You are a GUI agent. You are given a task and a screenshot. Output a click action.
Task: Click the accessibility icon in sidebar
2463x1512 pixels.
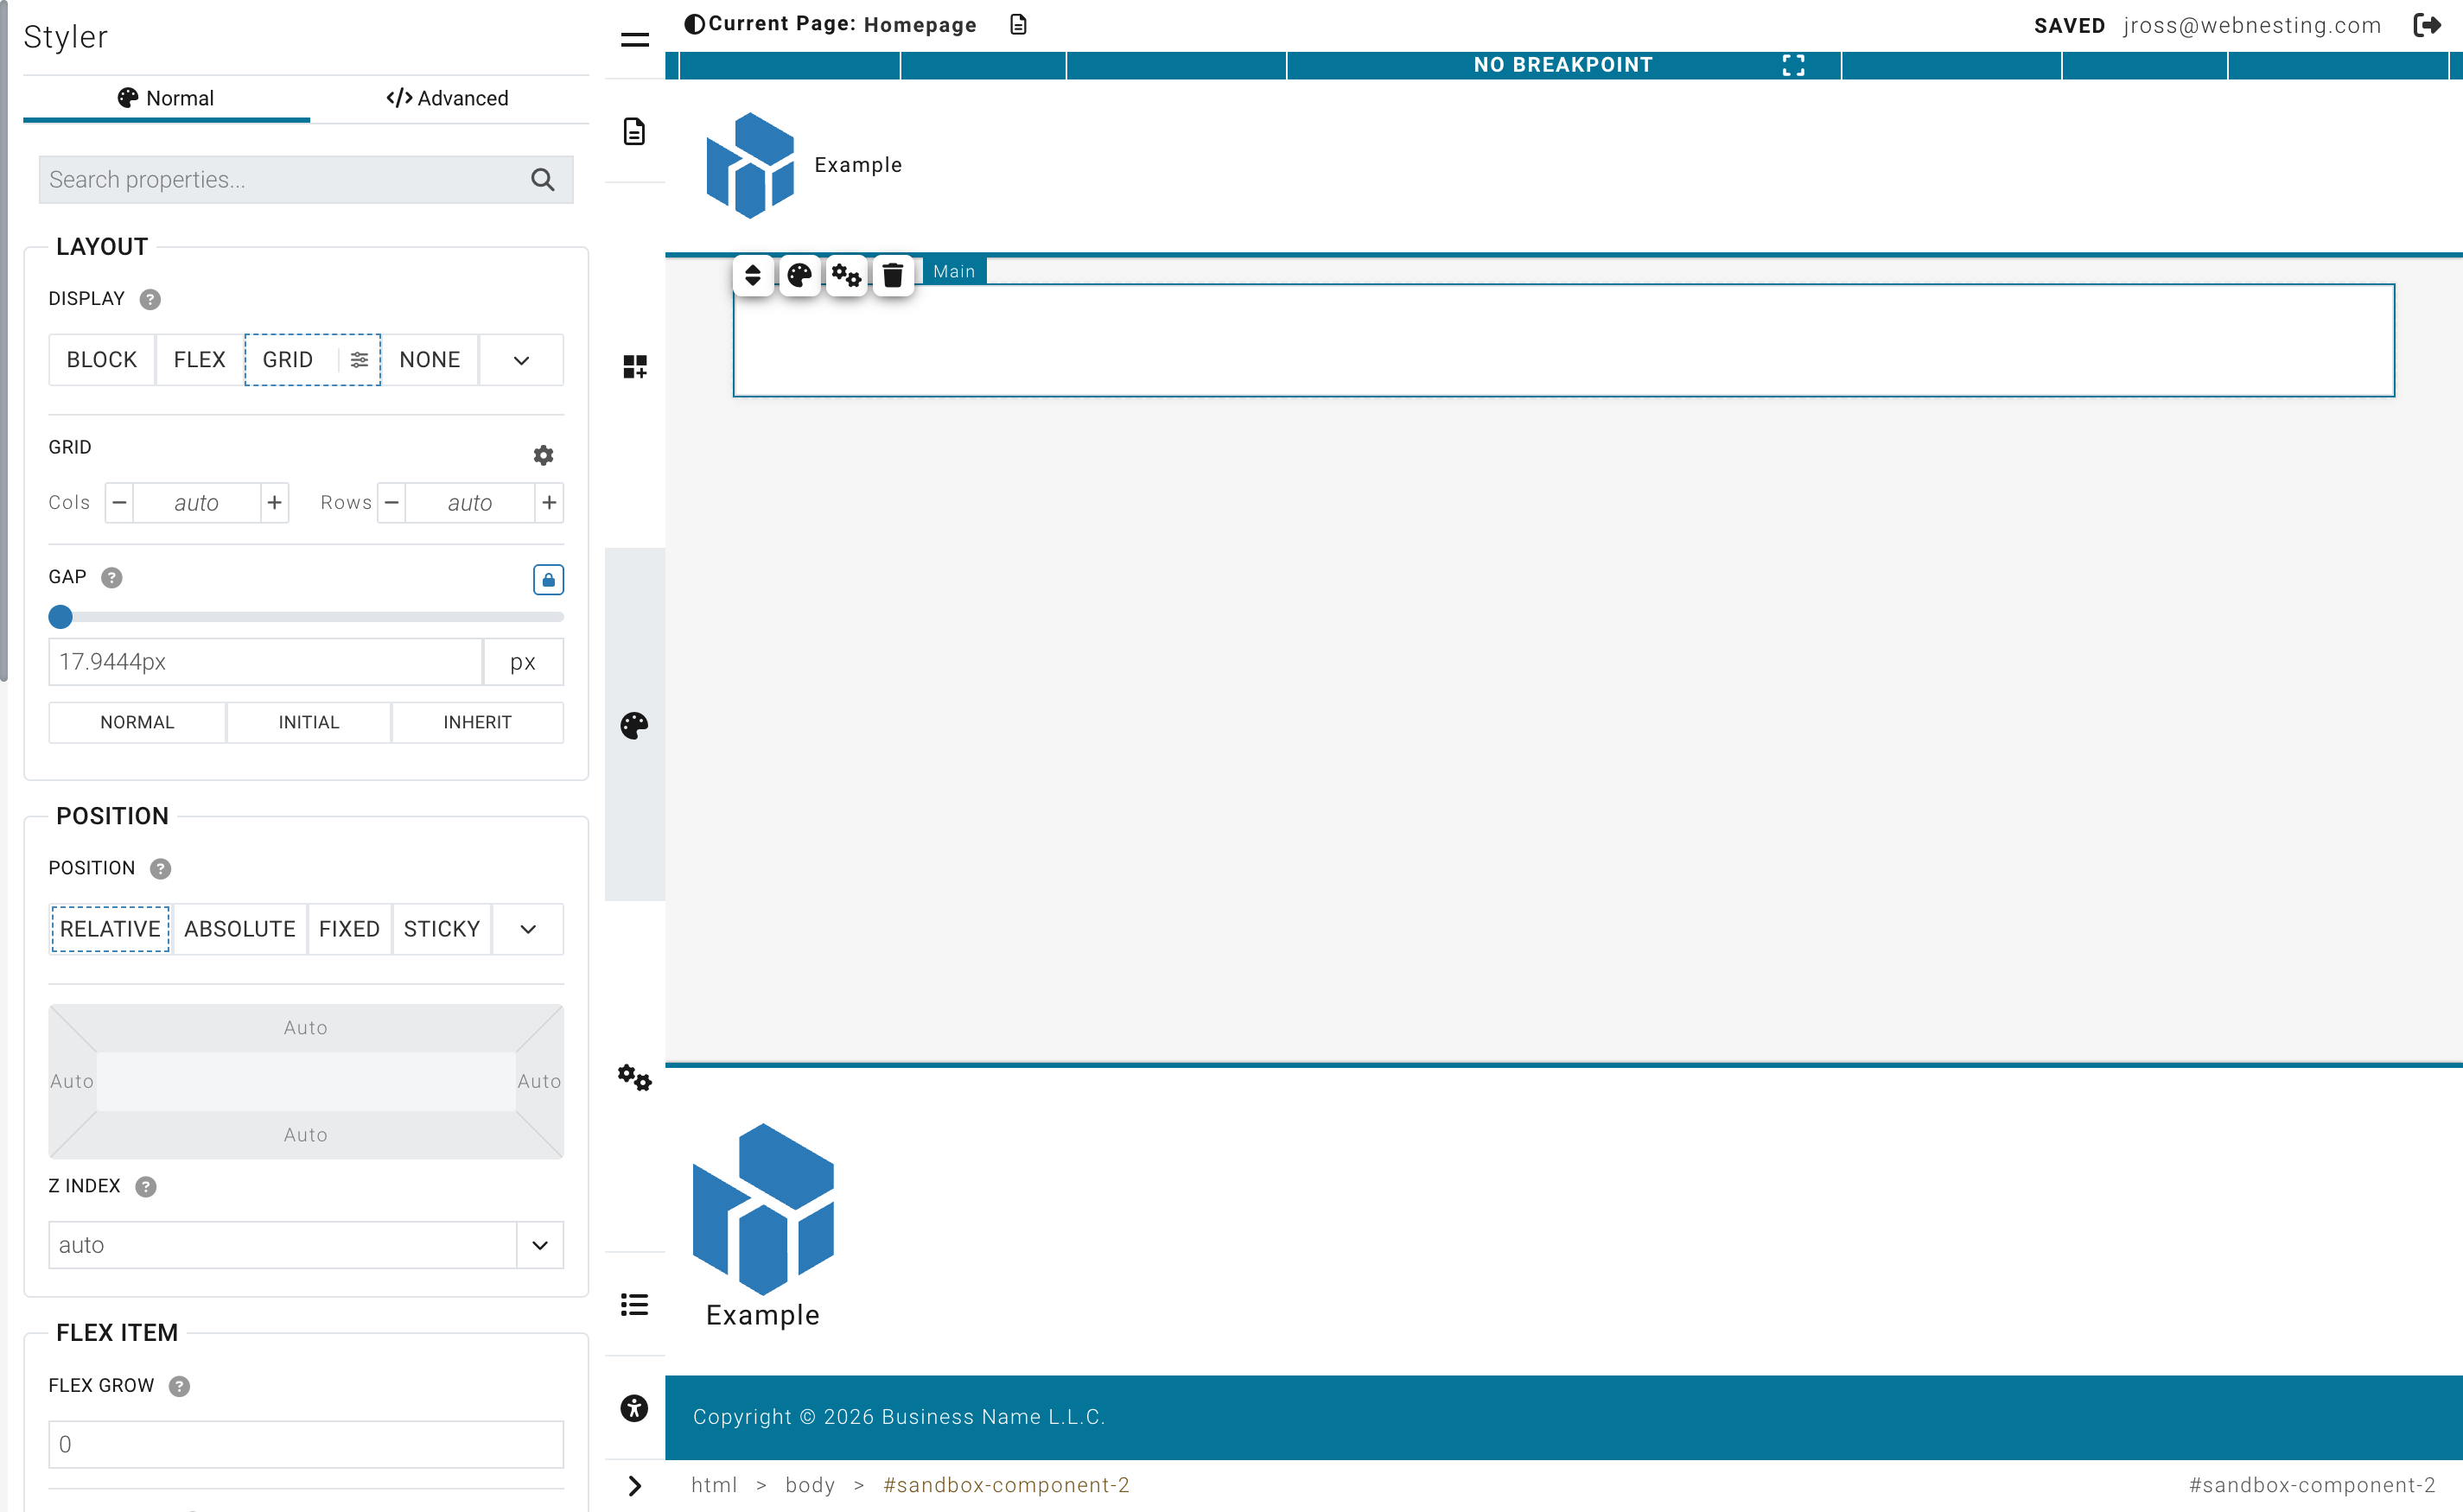tap(634, 1408)
